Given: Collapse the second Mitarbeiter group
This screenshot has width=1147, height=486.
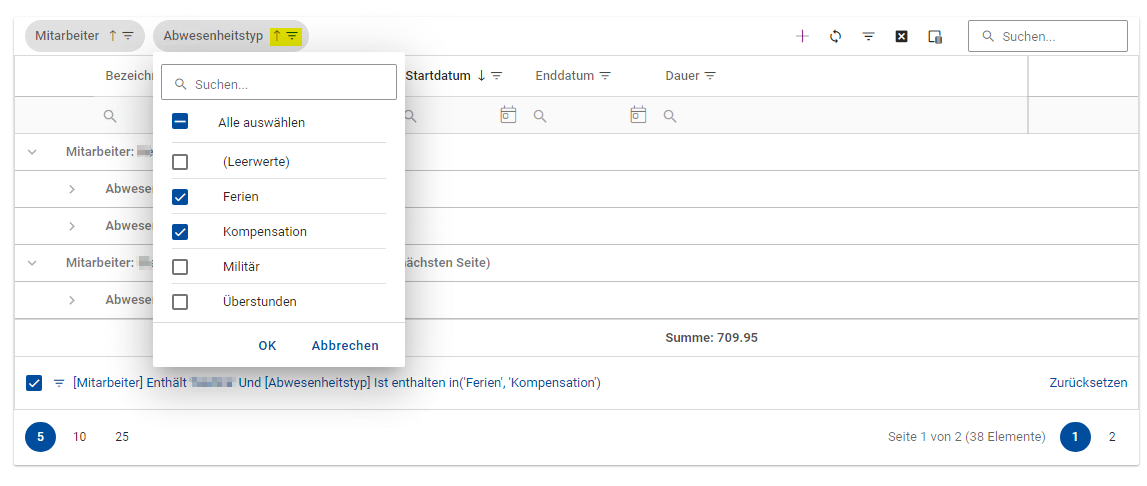Looking at the screenshot, I should click(x=32, y=263).
